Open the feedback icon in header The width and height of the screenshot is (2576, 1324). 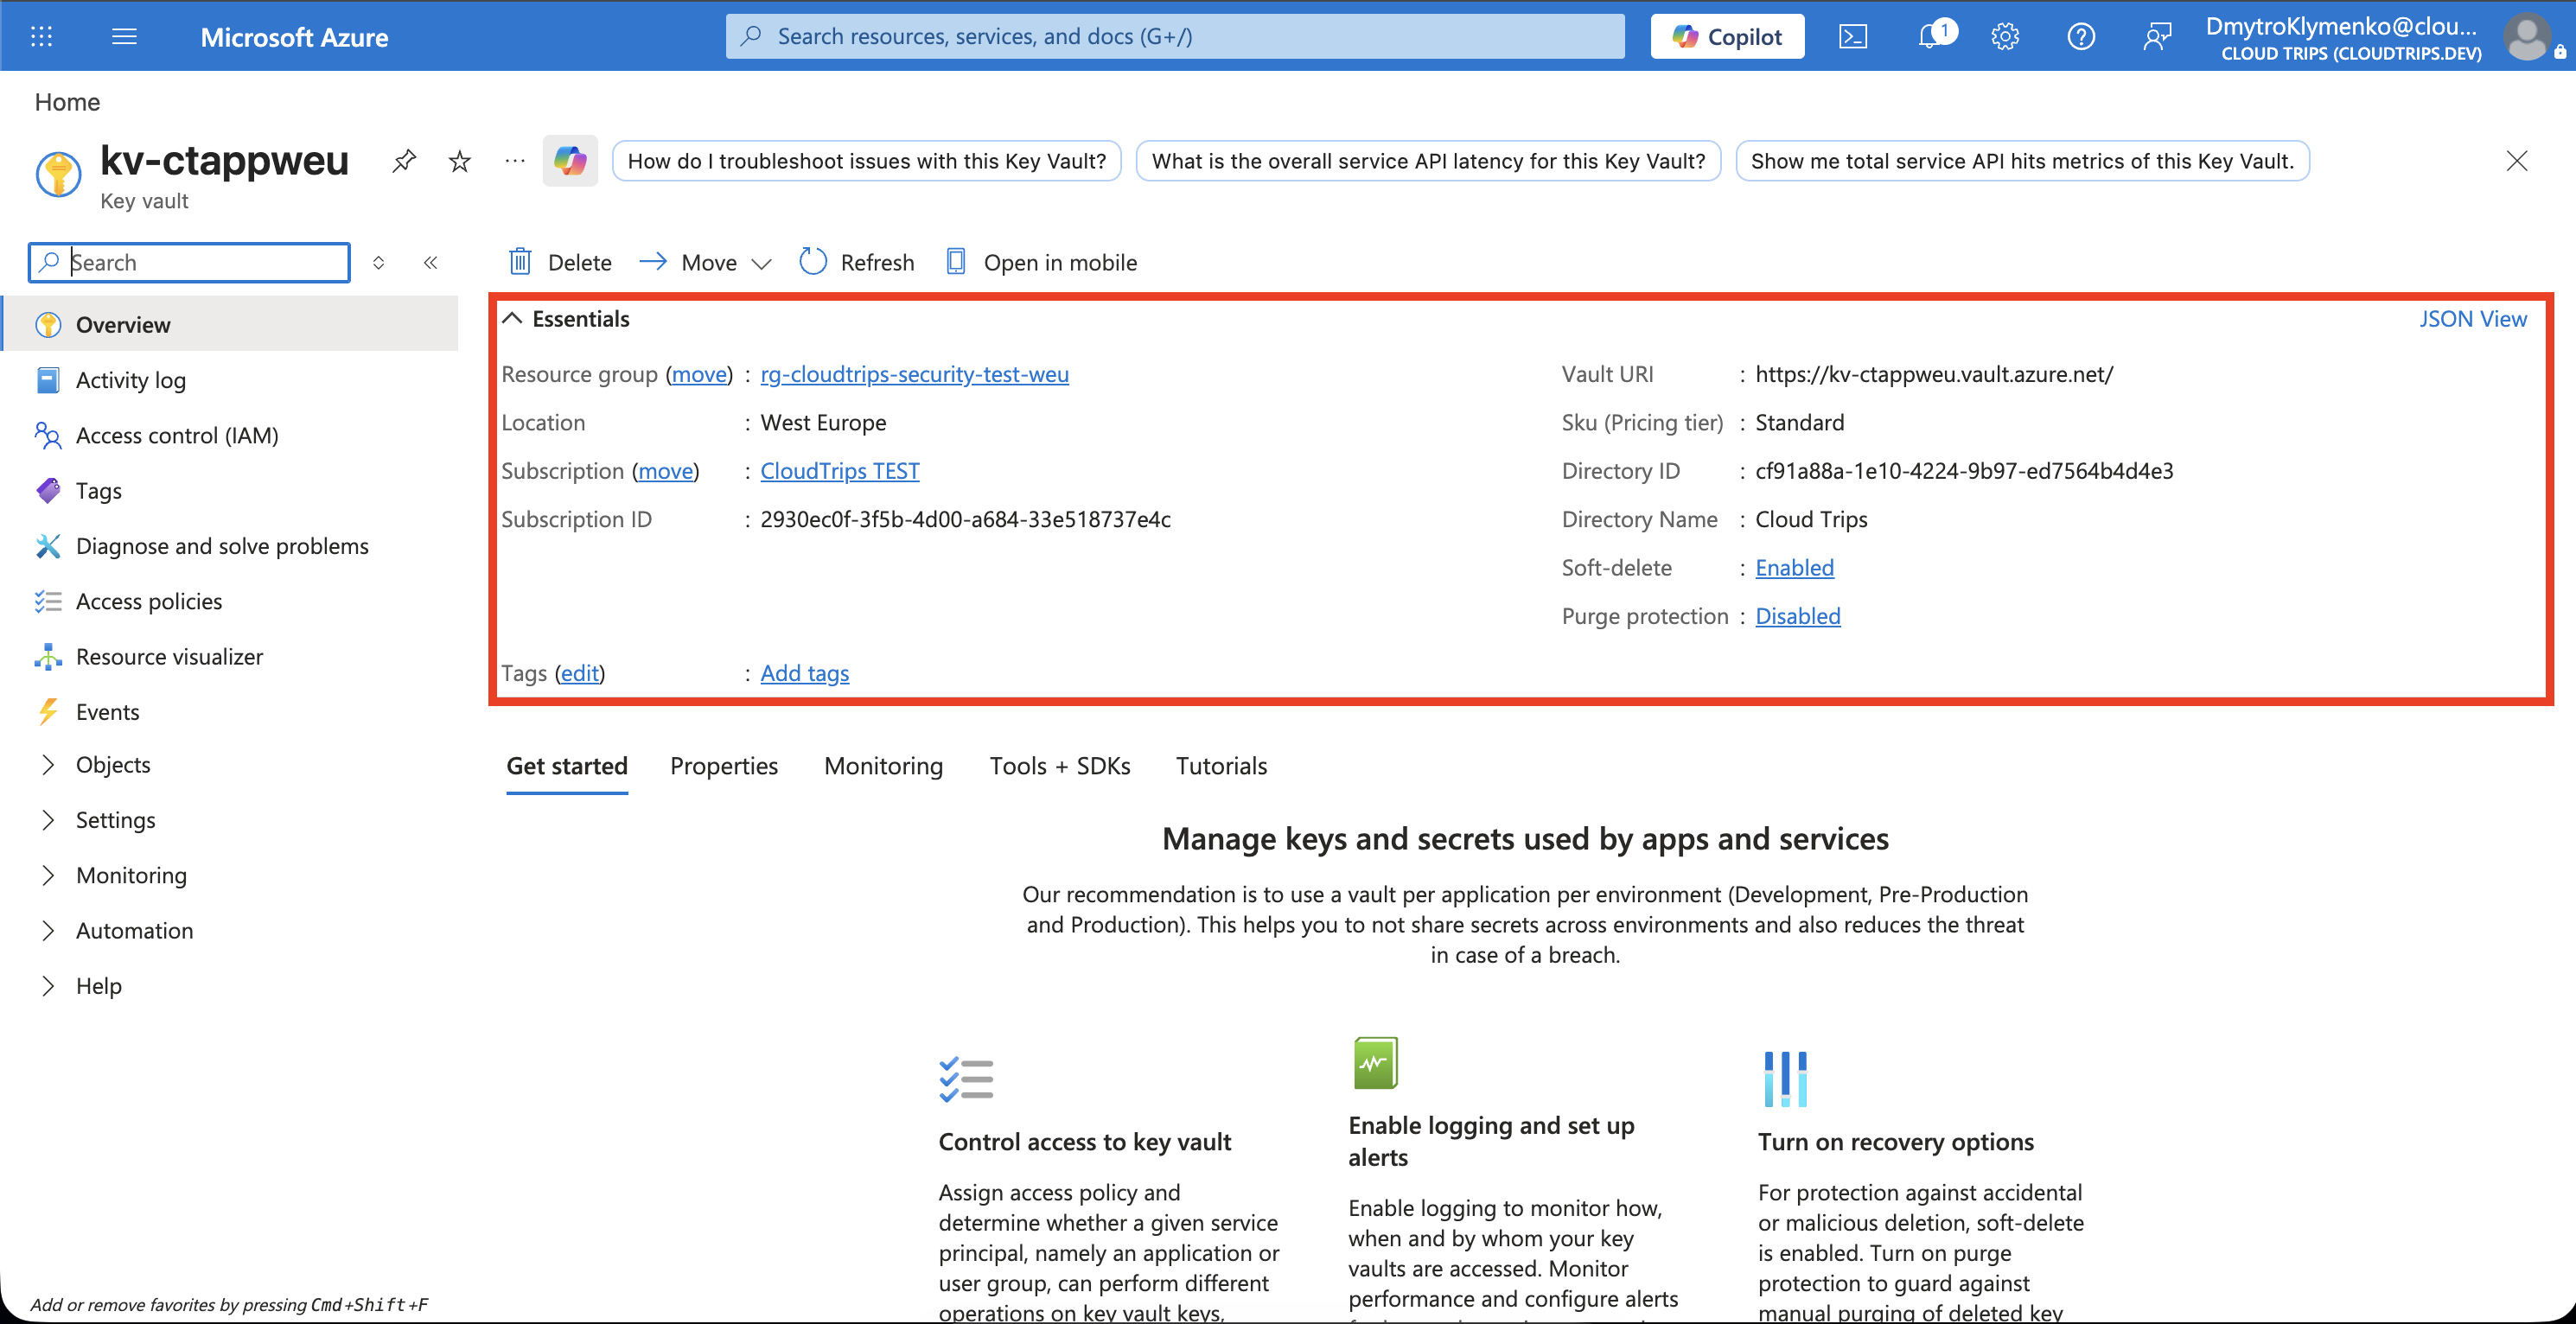point(2157,37)
